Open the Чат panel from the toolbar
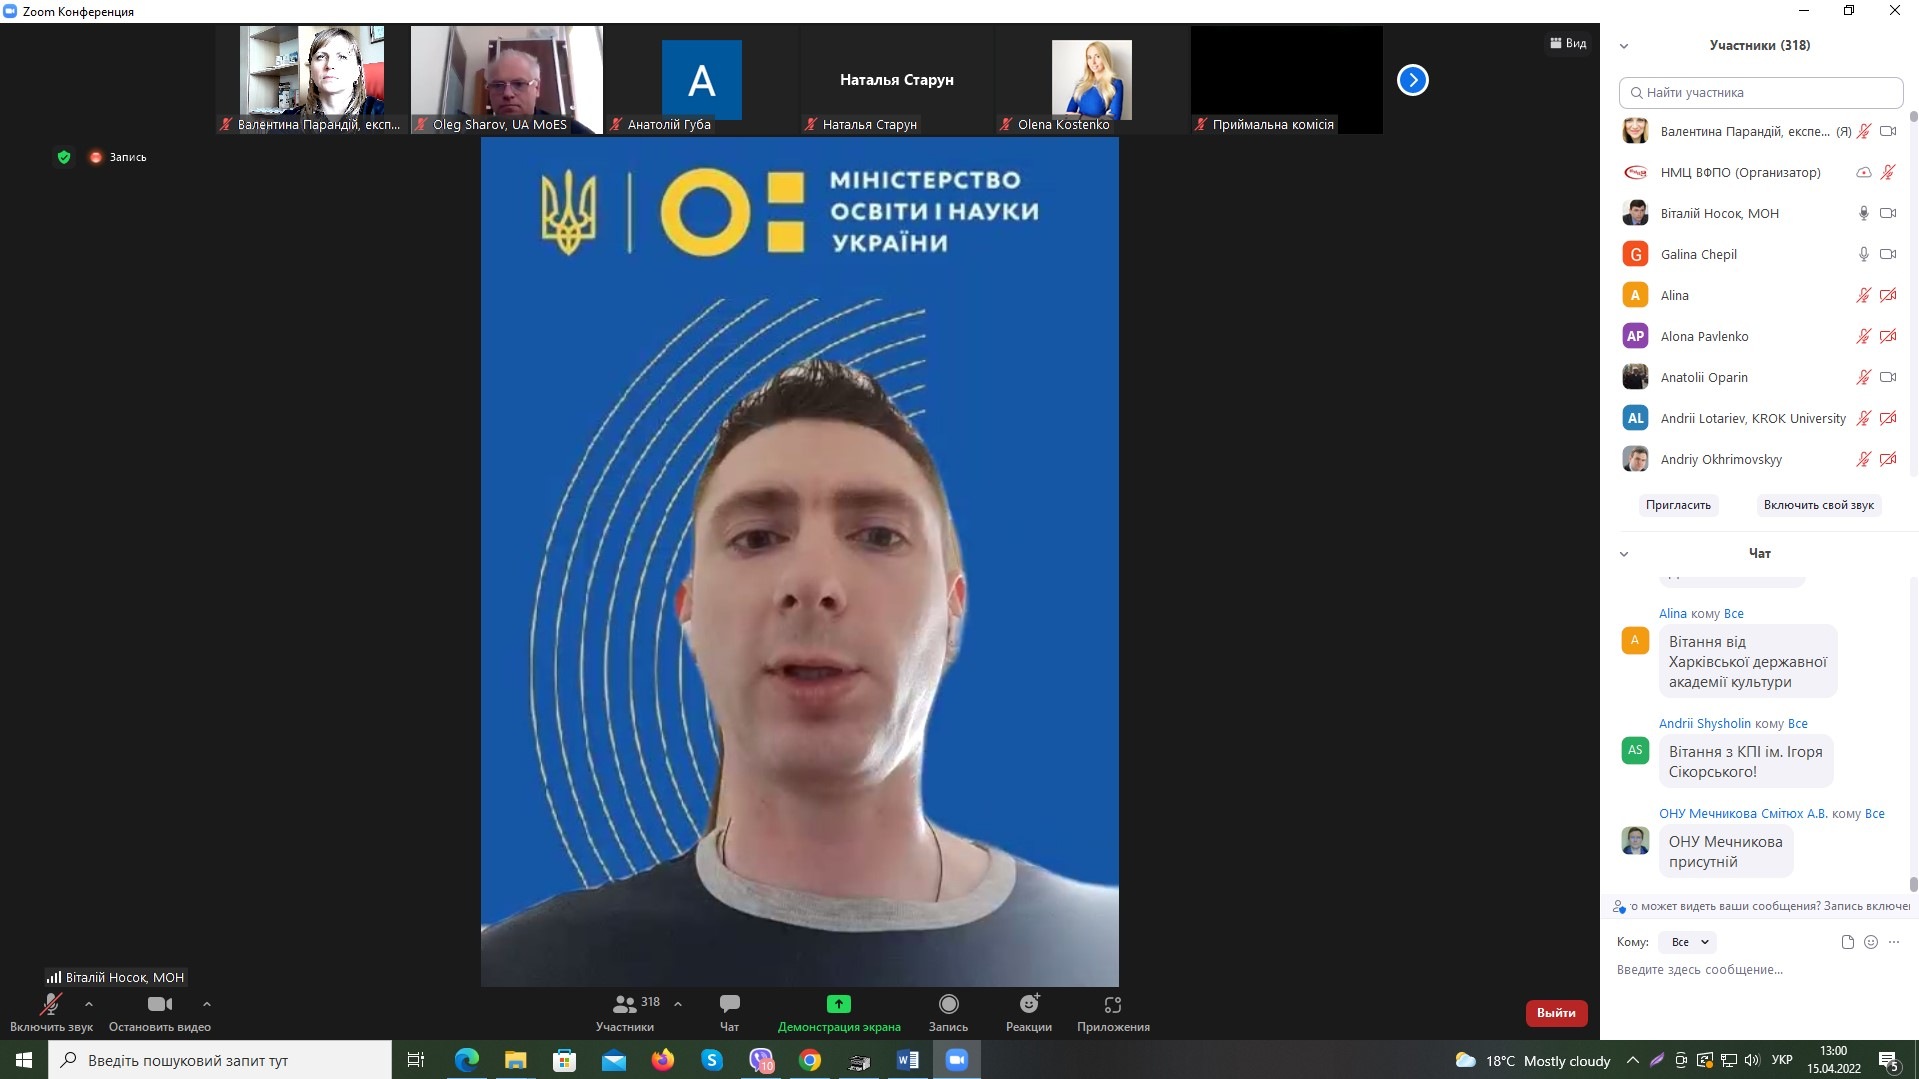The width and height of the screenshot is (1919, 1079). tap(729, 1012)
